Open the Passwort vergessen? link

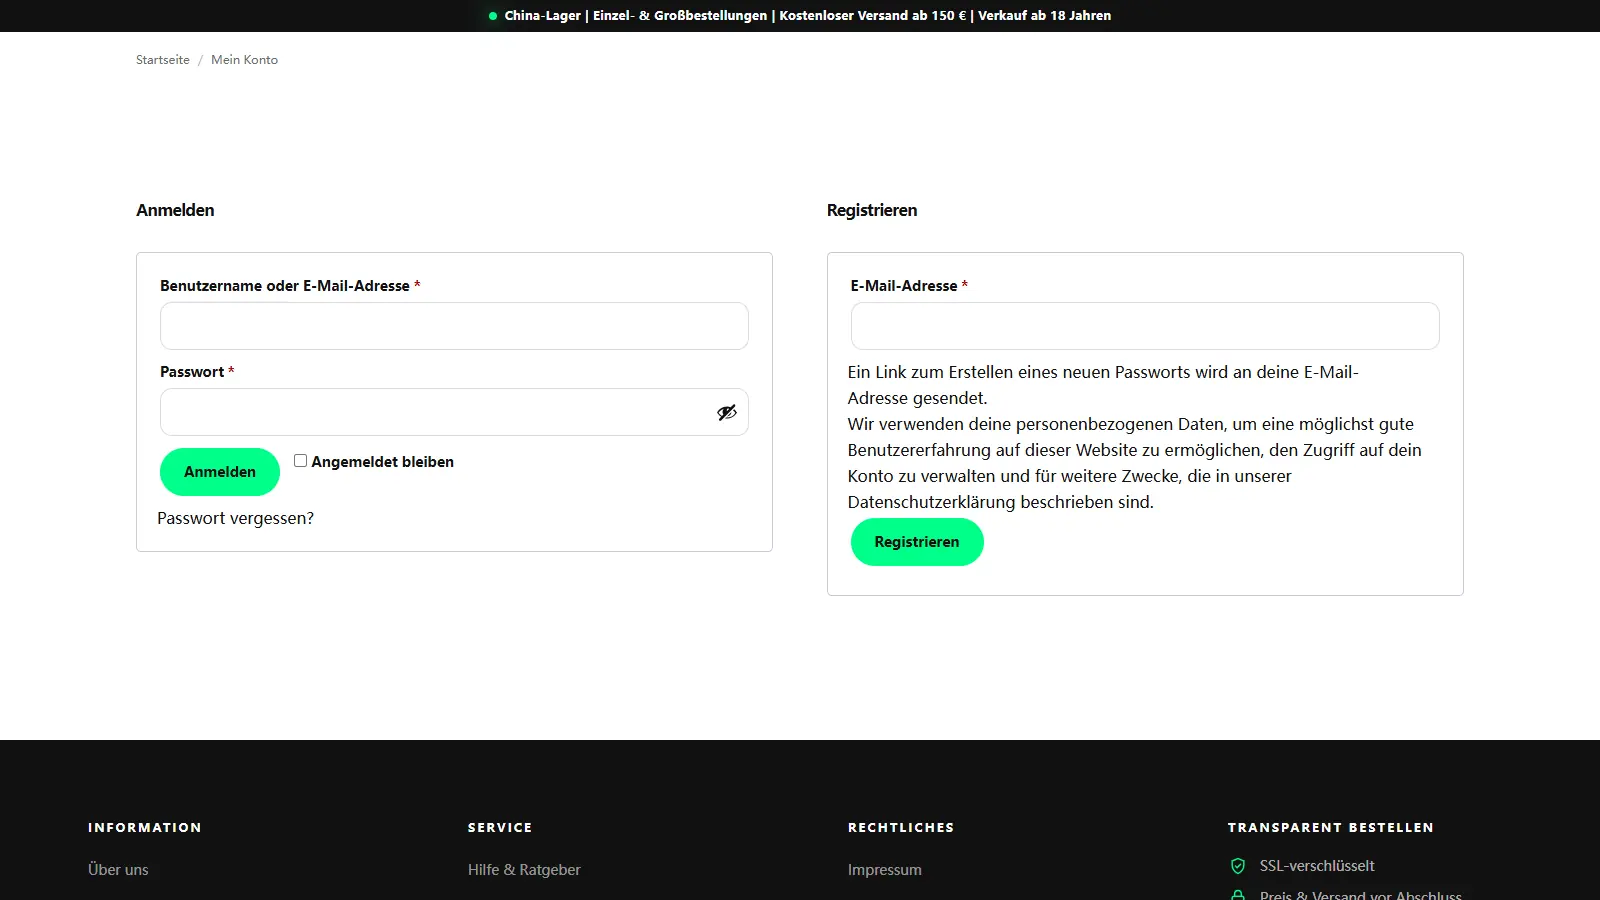236,518
